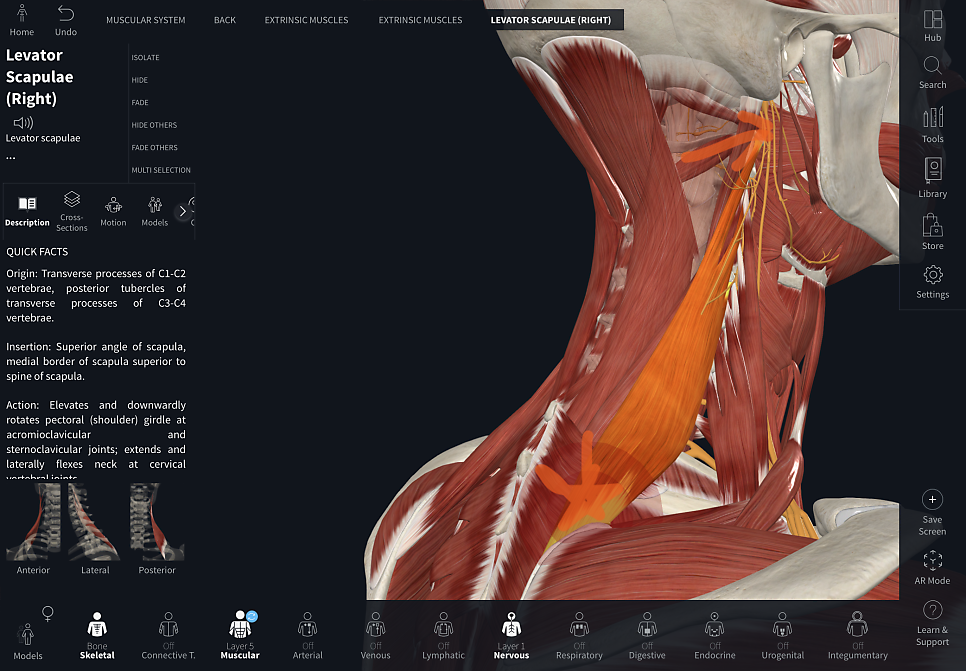Turn on the Arterial system layer
The image size is (966, 671).
click(307, 635)
